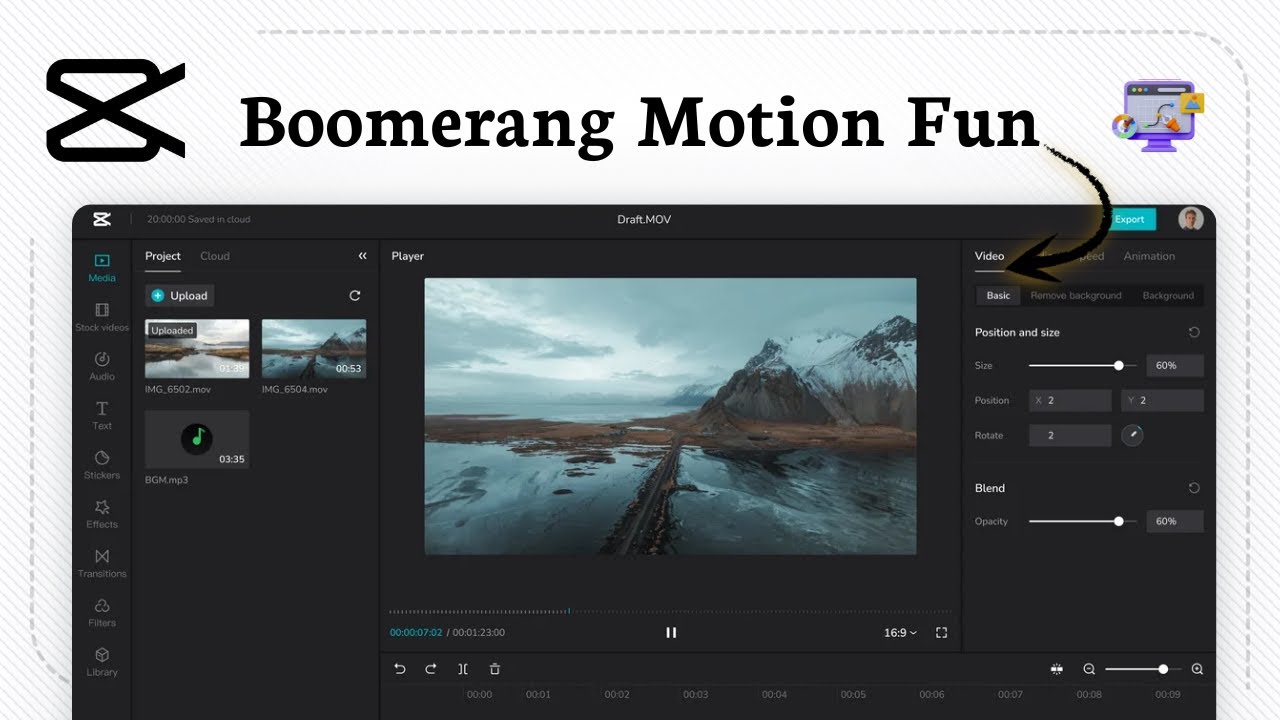Select the Background sub-tab
1280x720 pixels.
1168,295
